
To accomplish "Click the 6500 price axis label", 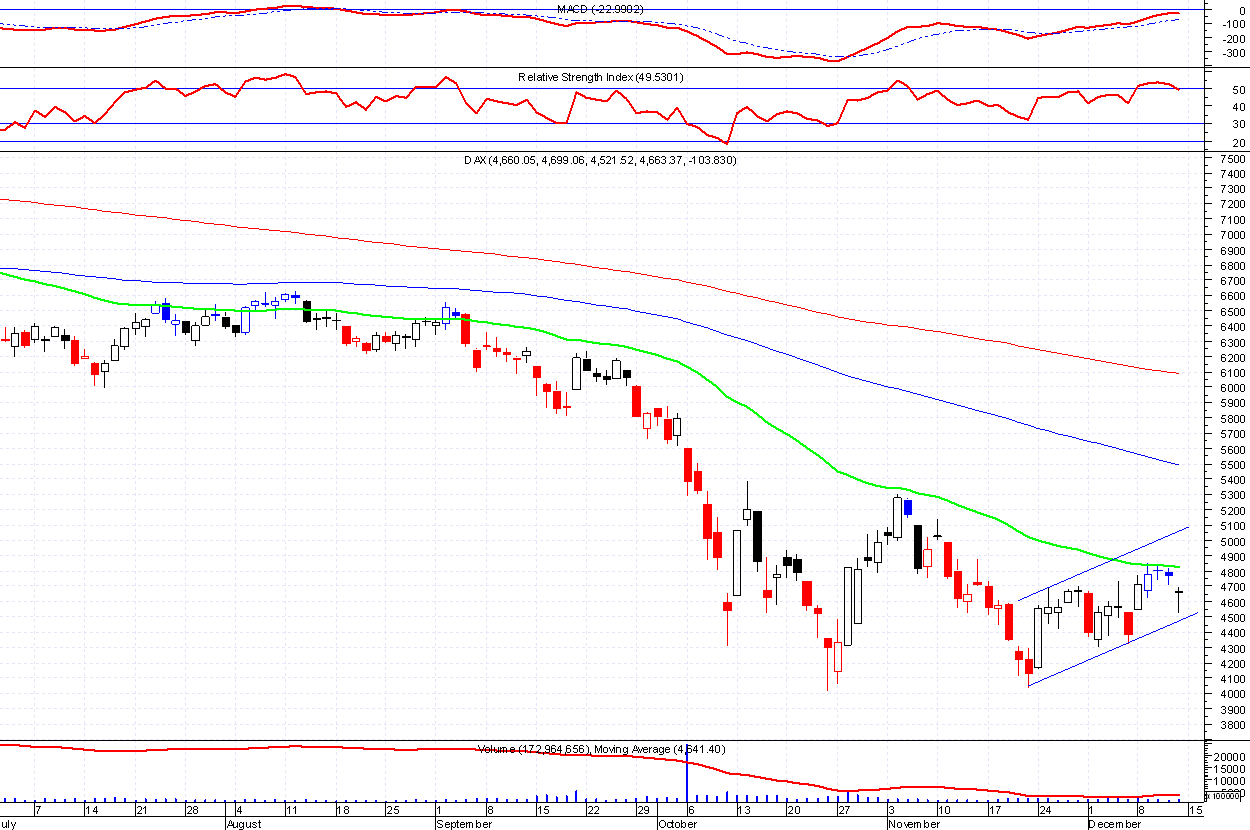I will (x=1231, y=312).
